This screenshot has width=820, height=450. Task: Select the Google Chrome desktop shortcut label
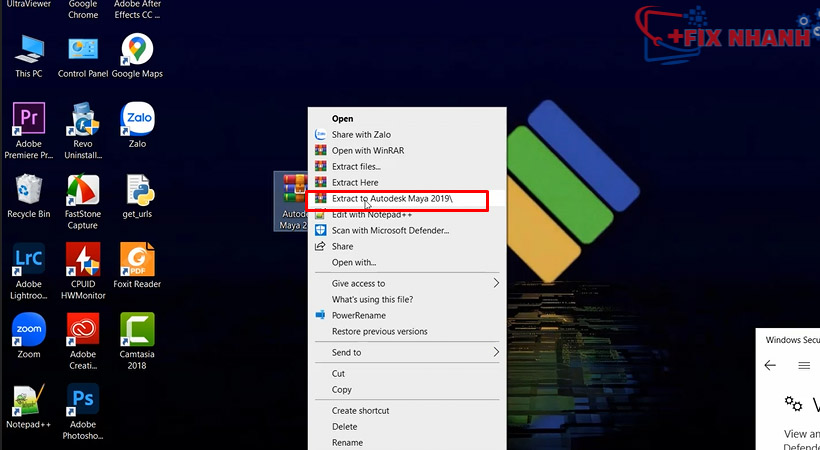[83, 9]
